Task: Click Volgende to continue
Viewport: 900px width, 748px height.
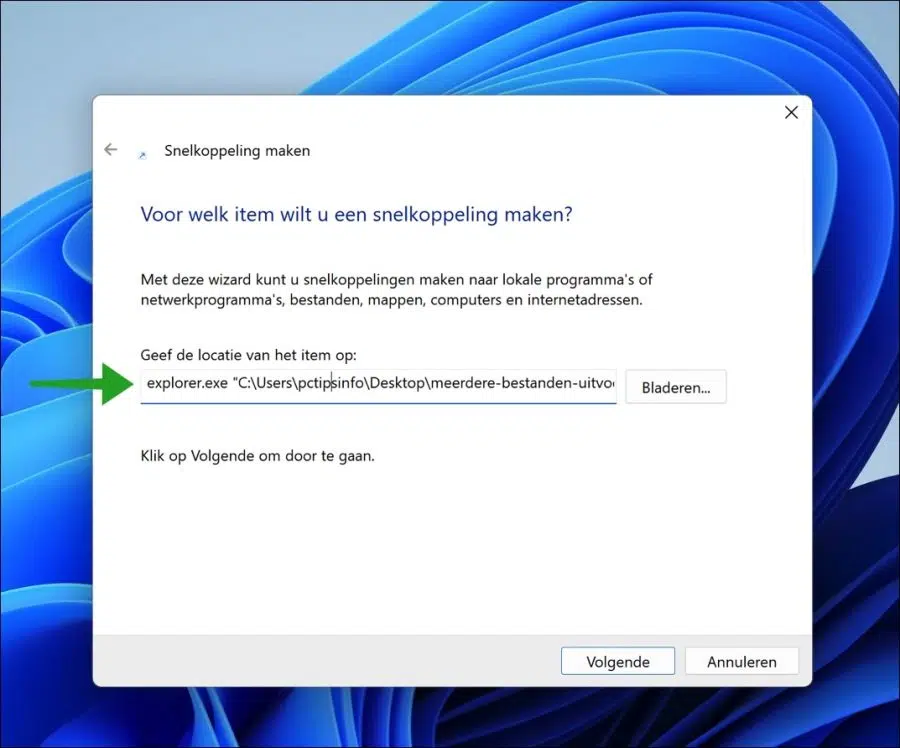Action: 618,661
